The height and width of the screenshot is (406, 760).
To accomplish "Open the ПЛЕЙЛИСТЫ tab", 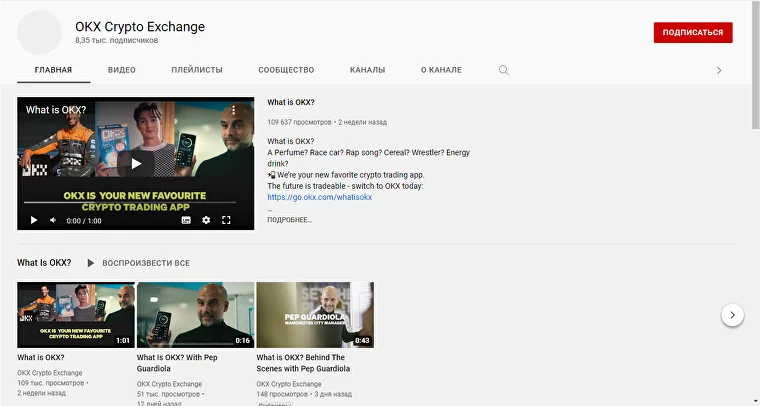I will click(x=197, y=70).
